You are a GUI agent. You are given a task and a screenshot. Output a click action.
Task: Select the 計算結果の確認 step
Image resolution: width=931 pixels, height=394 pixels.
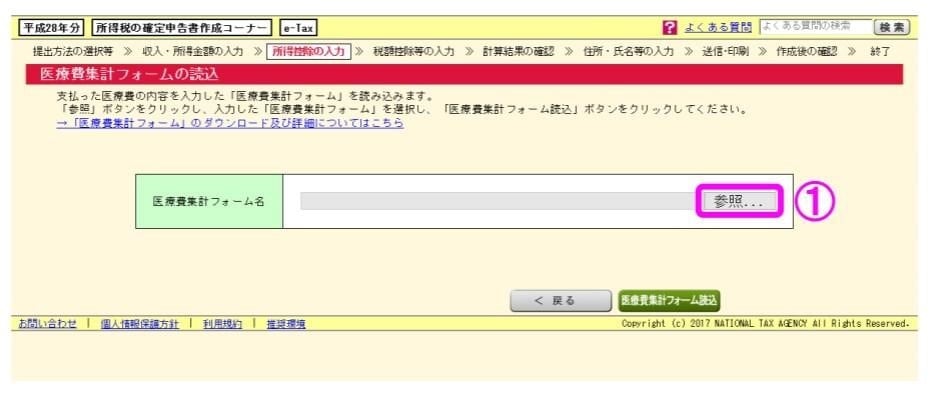click(x=518, y=52)
